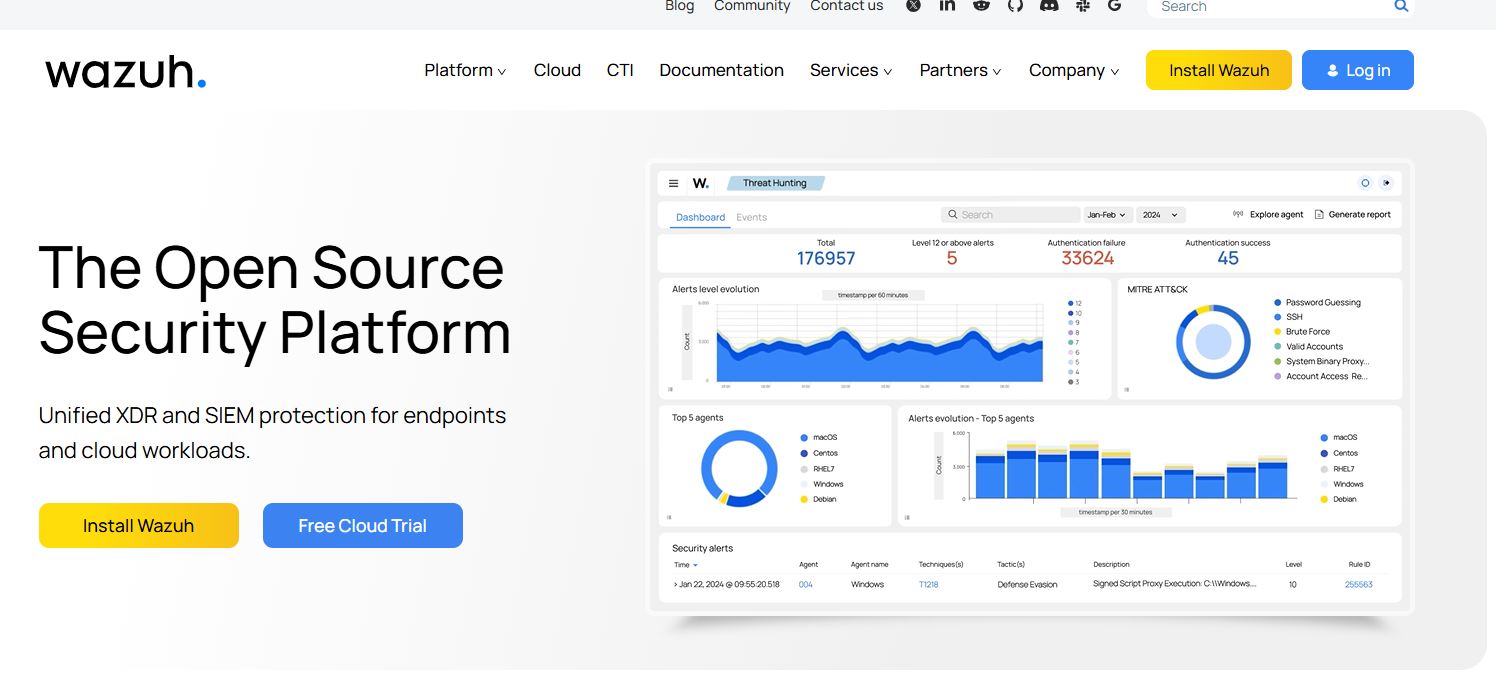Focus the dashboard Search field
Screen dimensions: 1496x681
pyautogui.click(x=1011, y=215)
